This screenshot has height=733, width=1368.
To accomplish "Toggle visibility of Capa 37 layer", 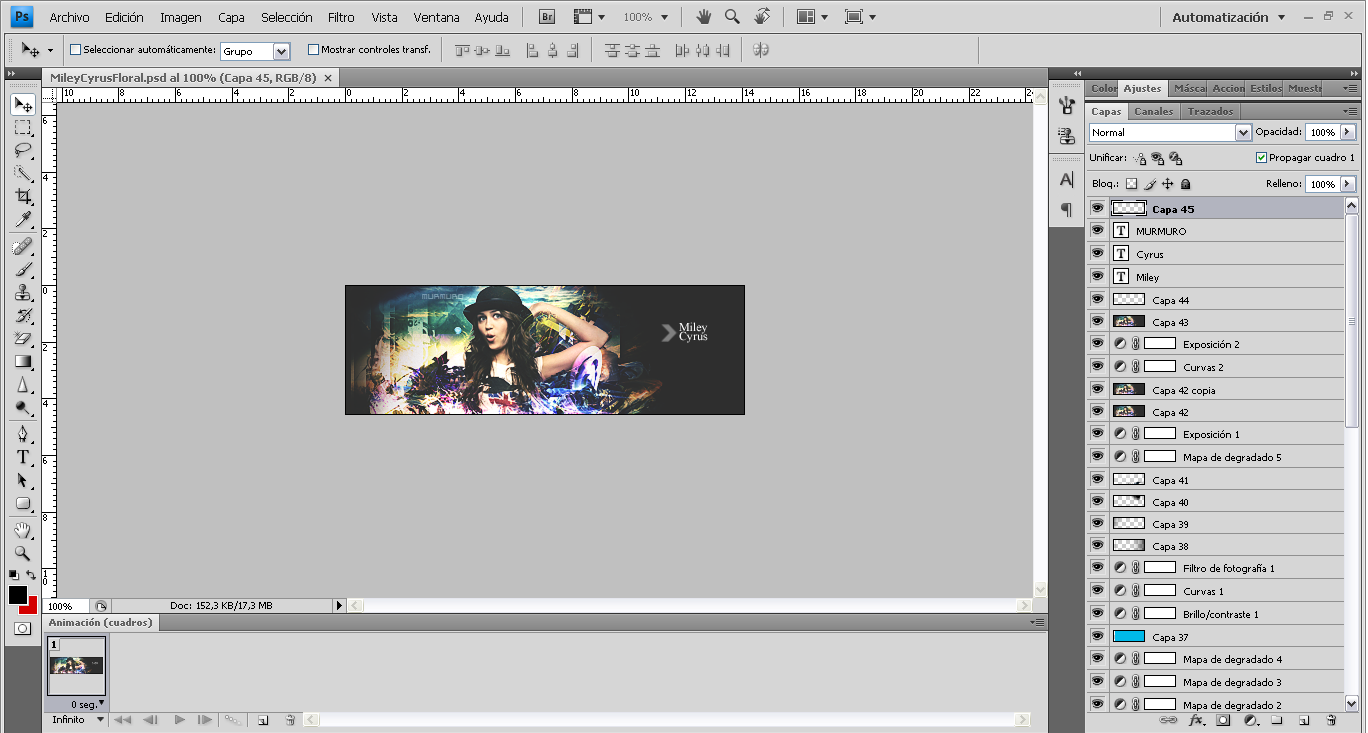I will (x=1097, y=637).
